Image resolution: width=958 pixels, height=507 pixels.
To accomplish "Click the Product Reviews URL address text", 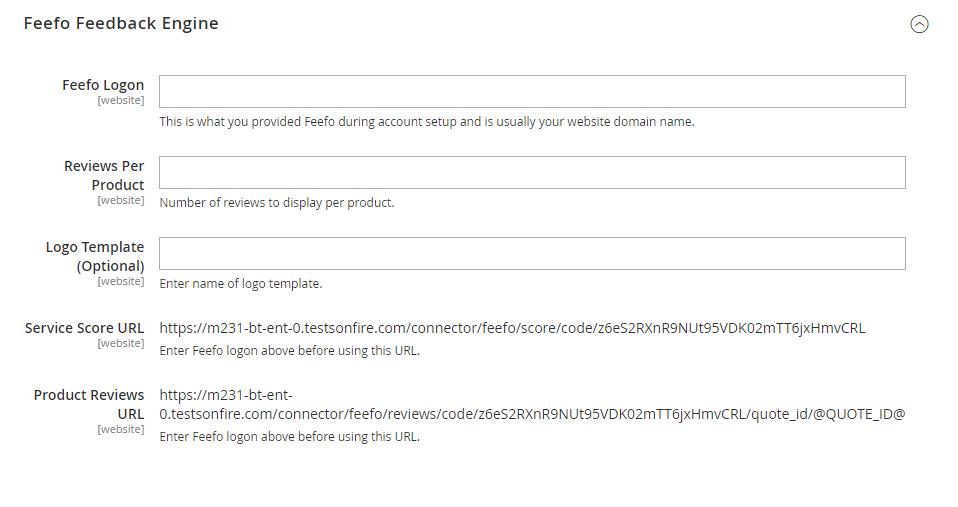I will pyautogui.click(x=532, y=404).
